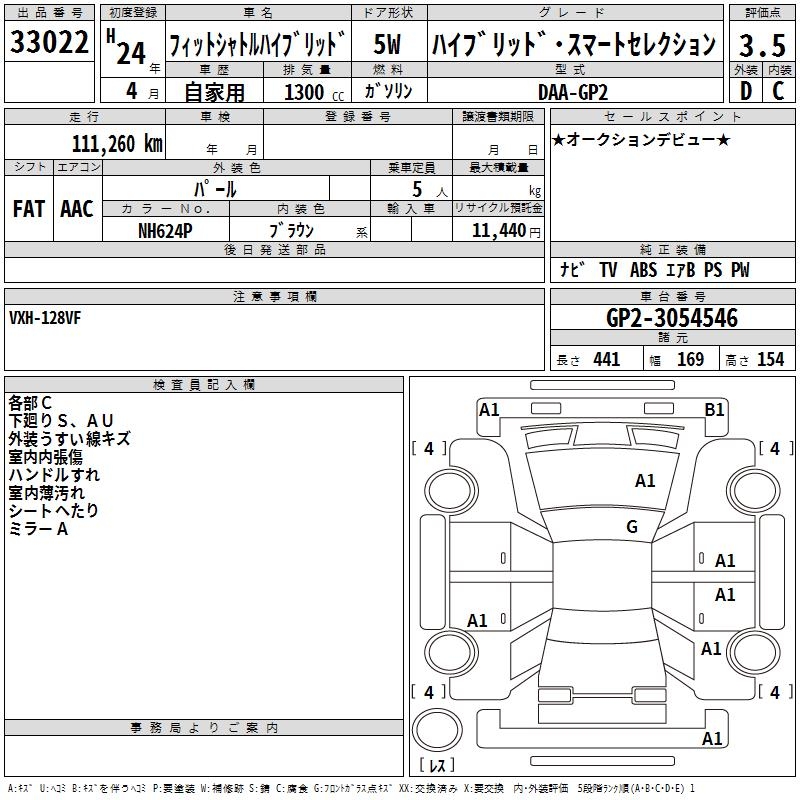Viewport: 800px width, 800px height.
Task: Click the AAC air conditioner cell
Action: coord(77,209)
